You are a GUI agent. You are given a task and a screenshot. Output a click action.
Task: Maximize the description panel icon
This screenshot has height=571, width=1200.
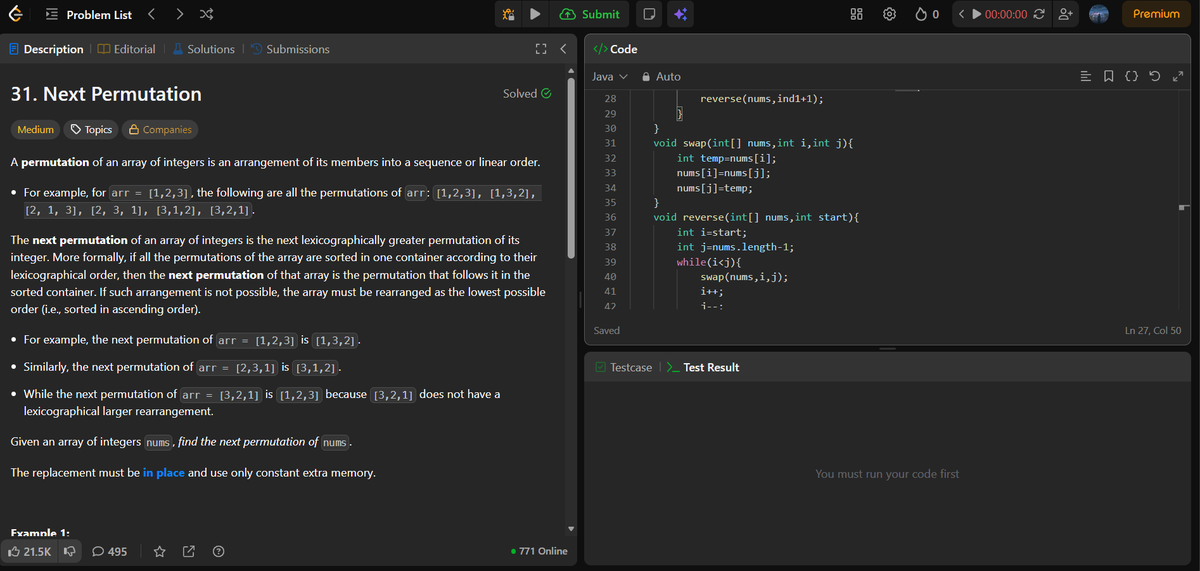pos(541,49)
